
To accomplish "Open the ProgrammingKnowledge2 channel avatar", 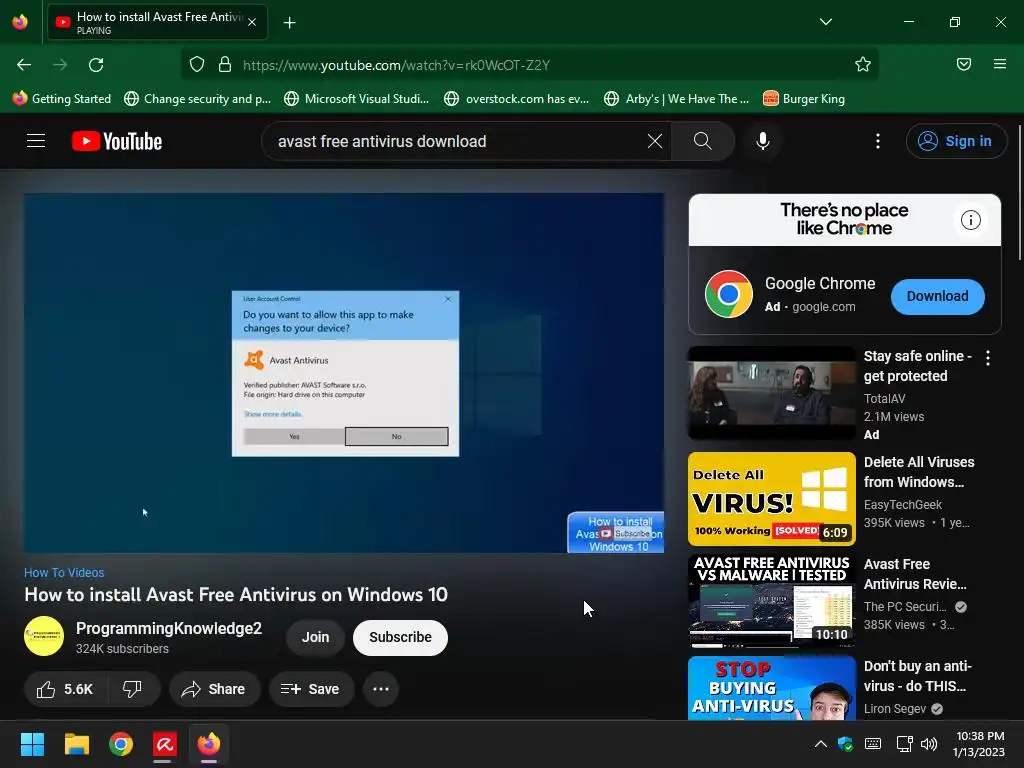I will pos(44,636).
